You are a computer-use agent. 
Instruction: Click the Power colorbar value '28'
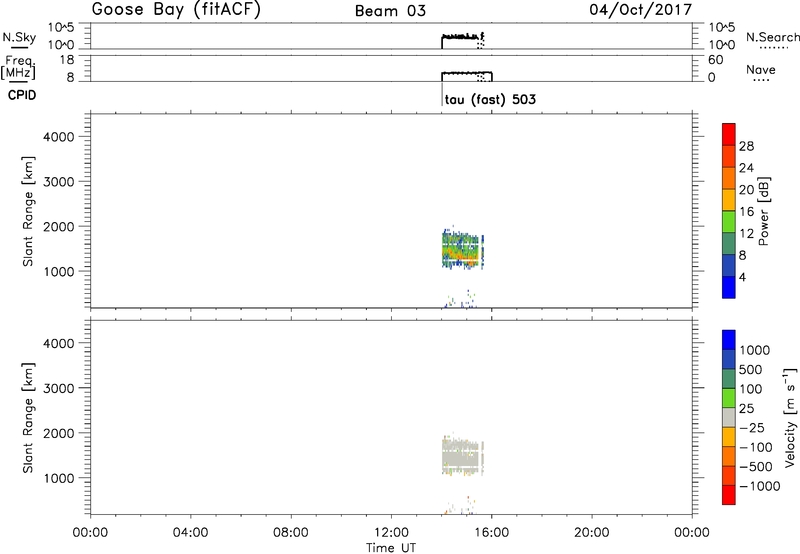tap(746, 146)
